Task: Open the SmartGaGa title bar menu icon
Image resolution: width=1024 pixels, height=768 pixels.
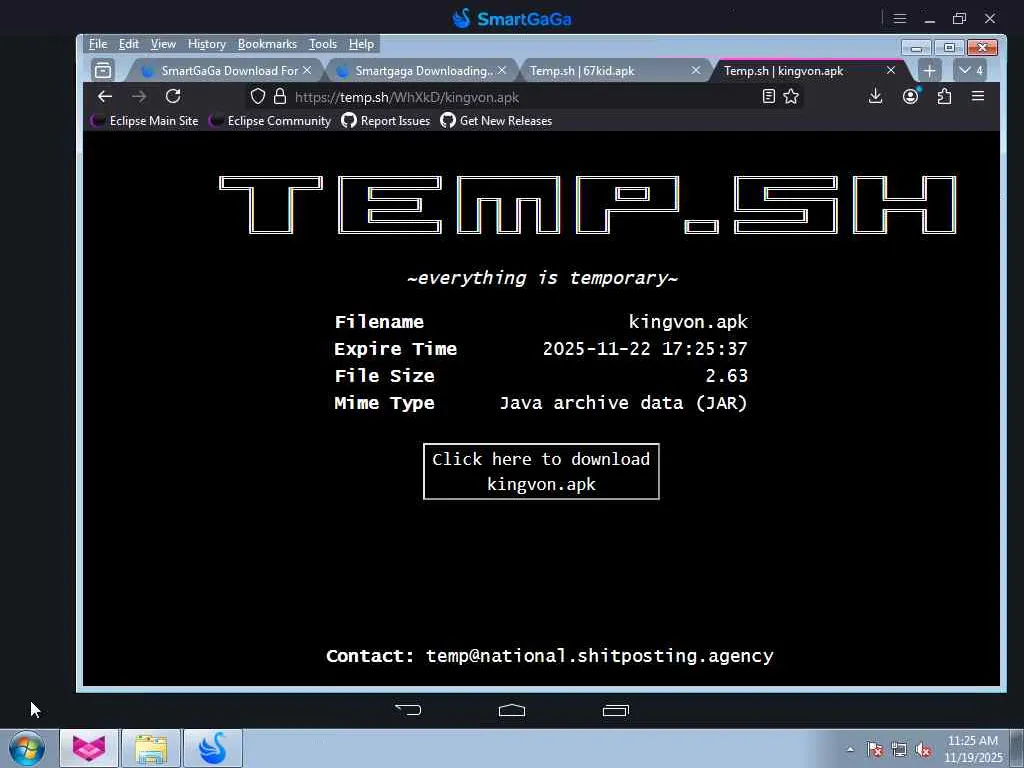Action: (900, 18)
